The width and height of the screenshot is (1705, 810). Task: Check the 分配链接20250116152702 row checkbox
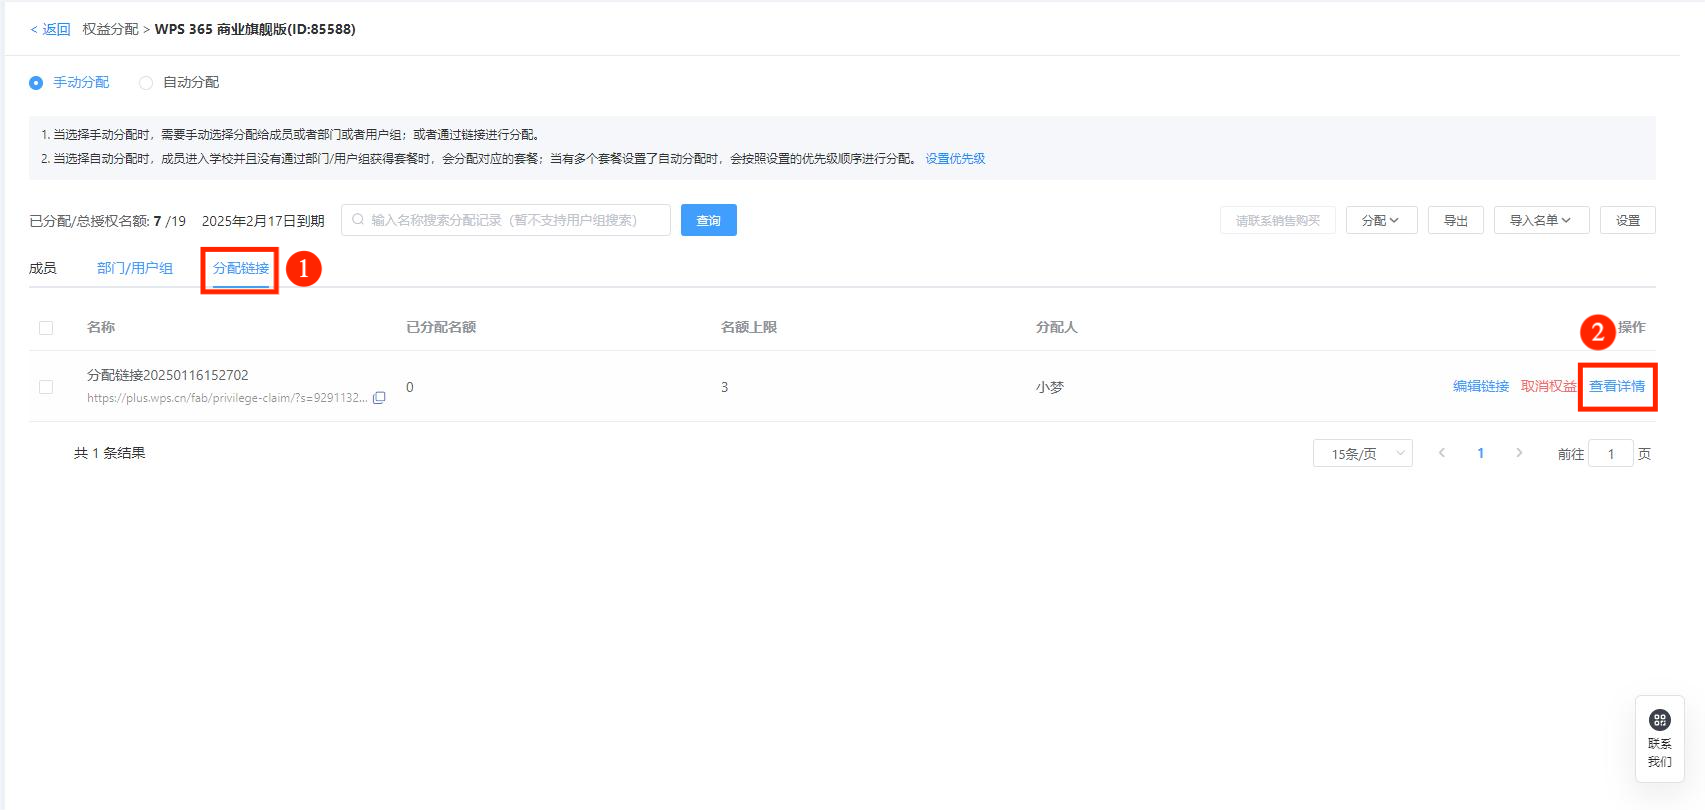click(46, 387)
